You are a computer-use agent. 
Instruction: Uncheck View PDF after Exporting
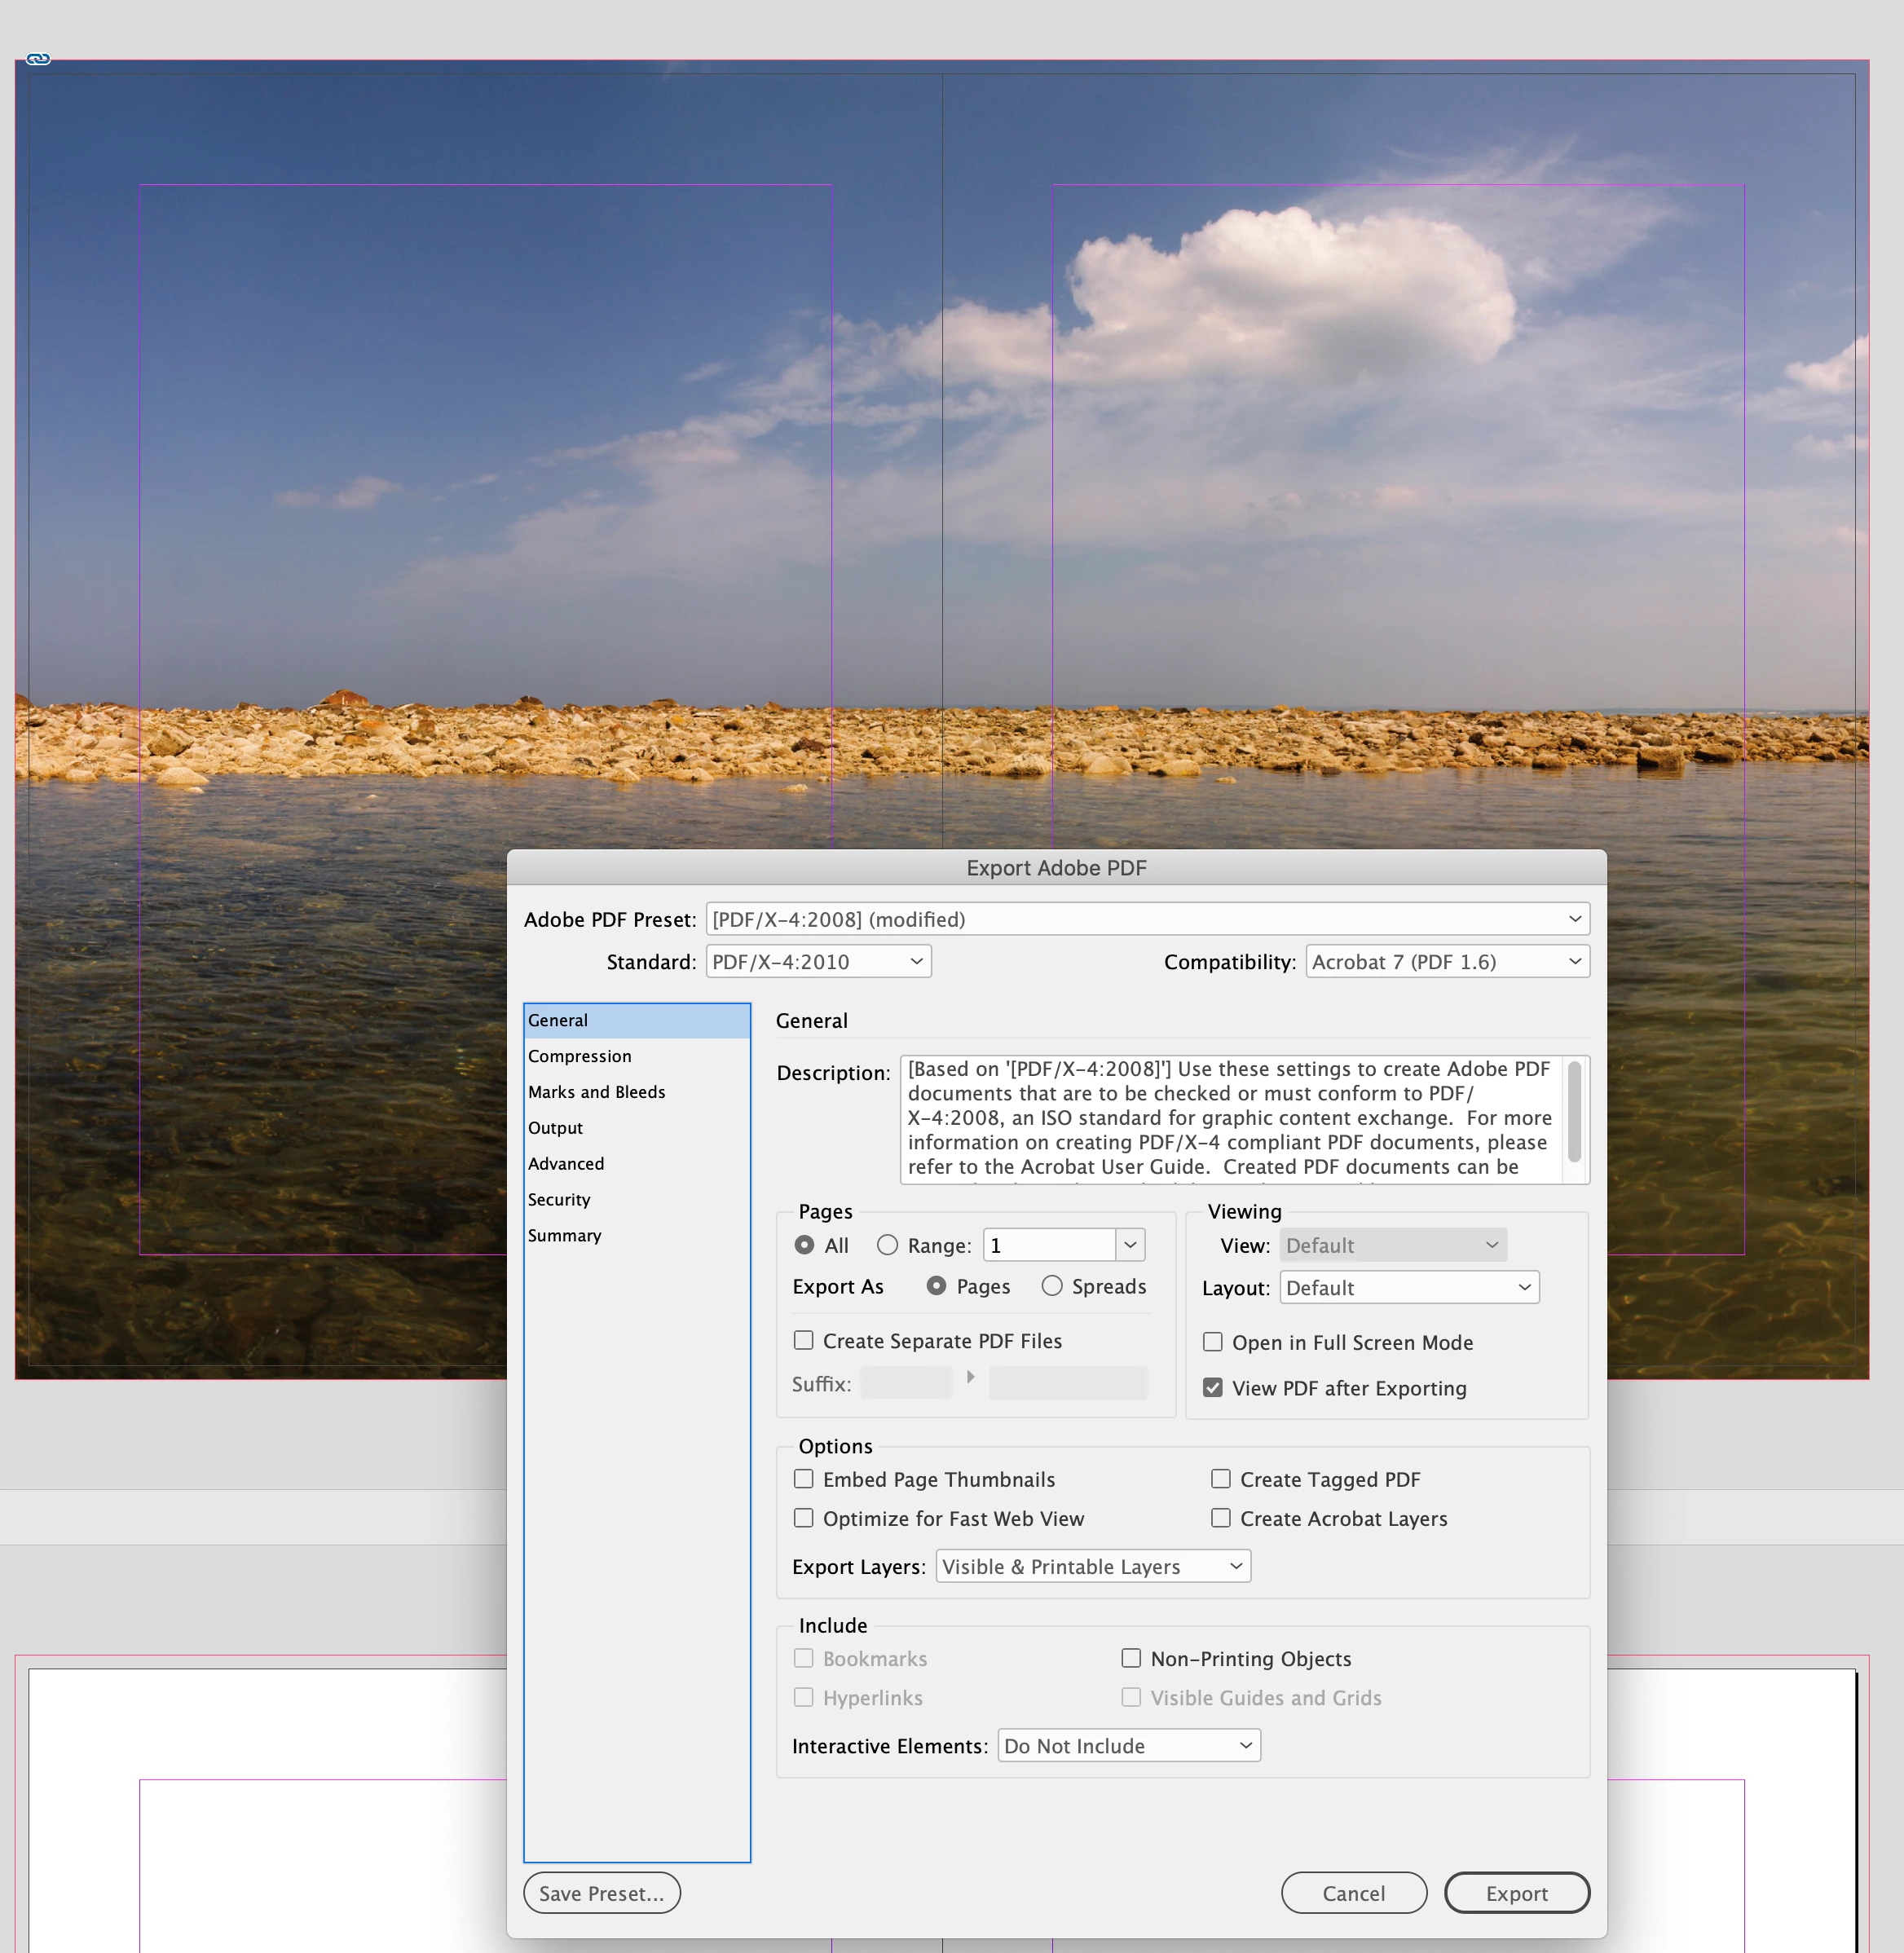click(1213, 1387)
